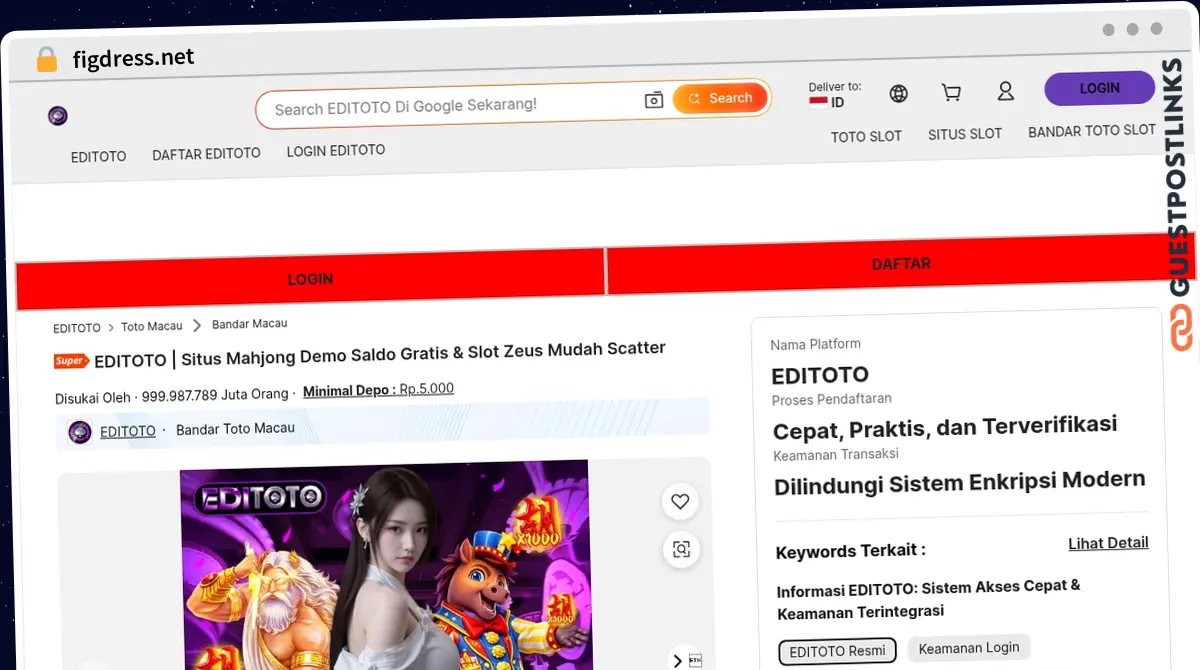This screenshot has width=1200, height=670.
Task: Click the Lihat Detail link
Action: tap(1108, 543)
